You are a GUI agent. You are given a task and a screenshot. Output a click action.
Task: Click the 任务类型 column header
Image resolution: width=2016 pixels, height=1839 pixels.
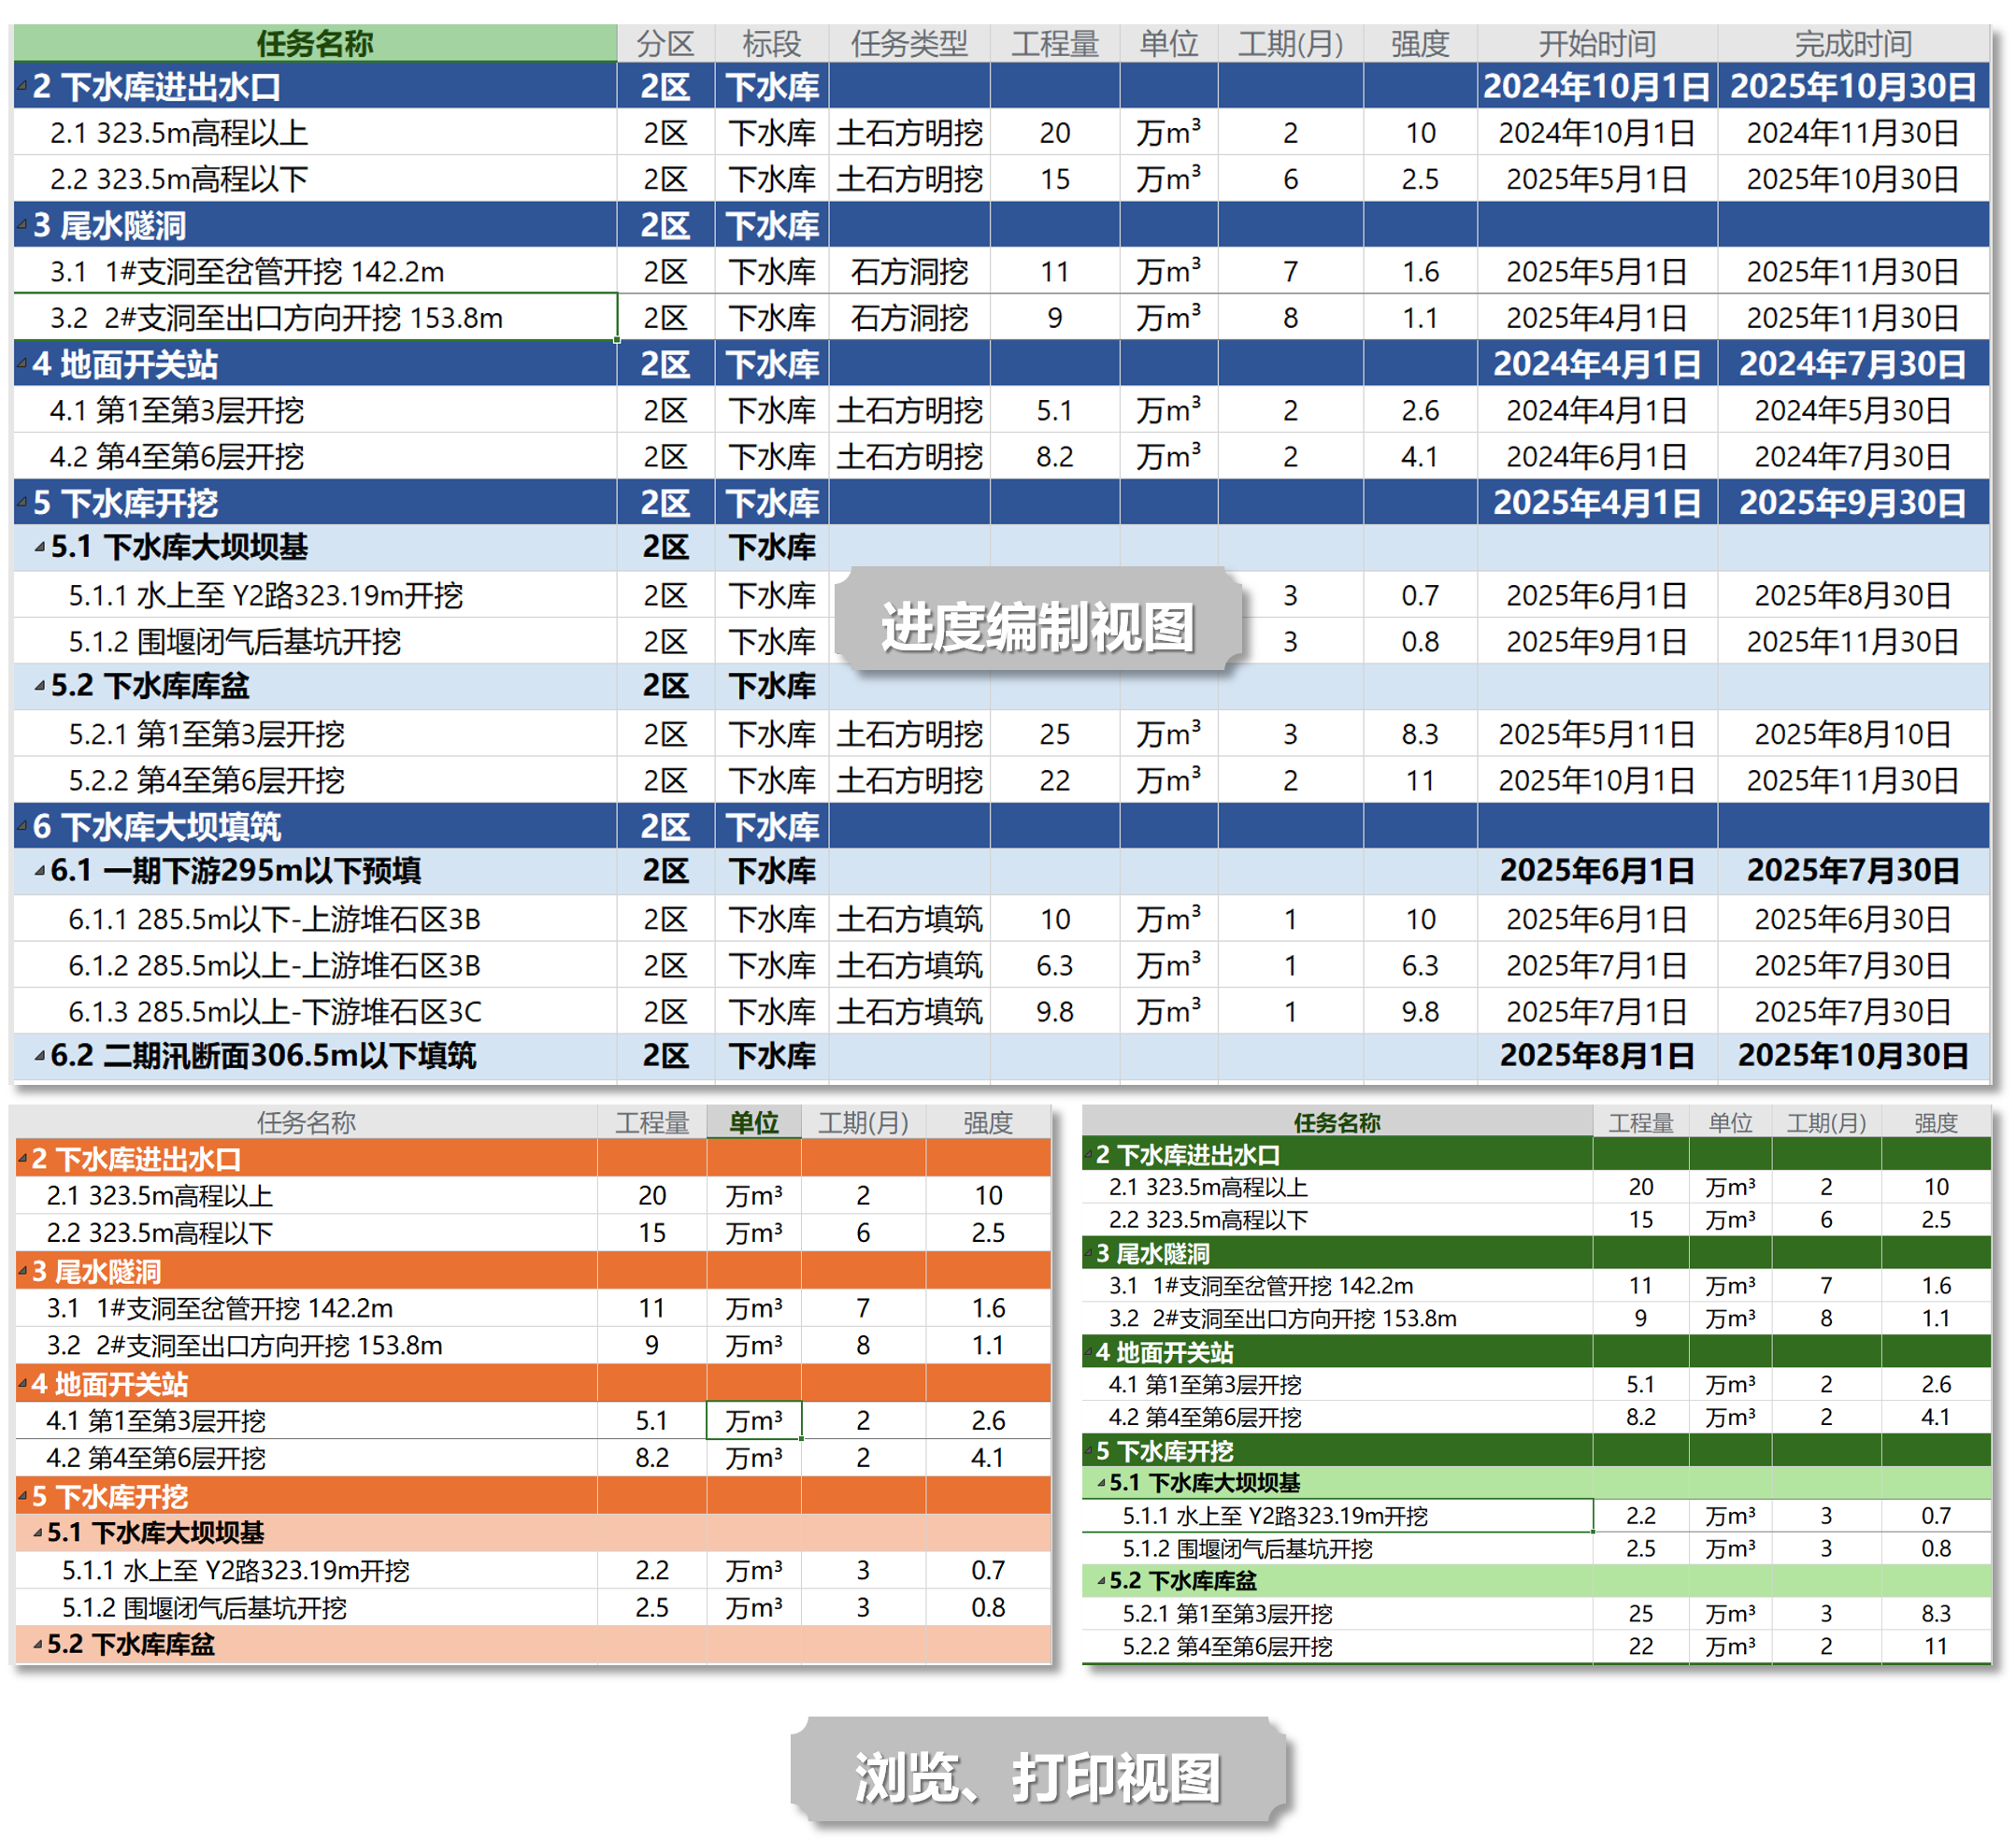pos(909,43)
